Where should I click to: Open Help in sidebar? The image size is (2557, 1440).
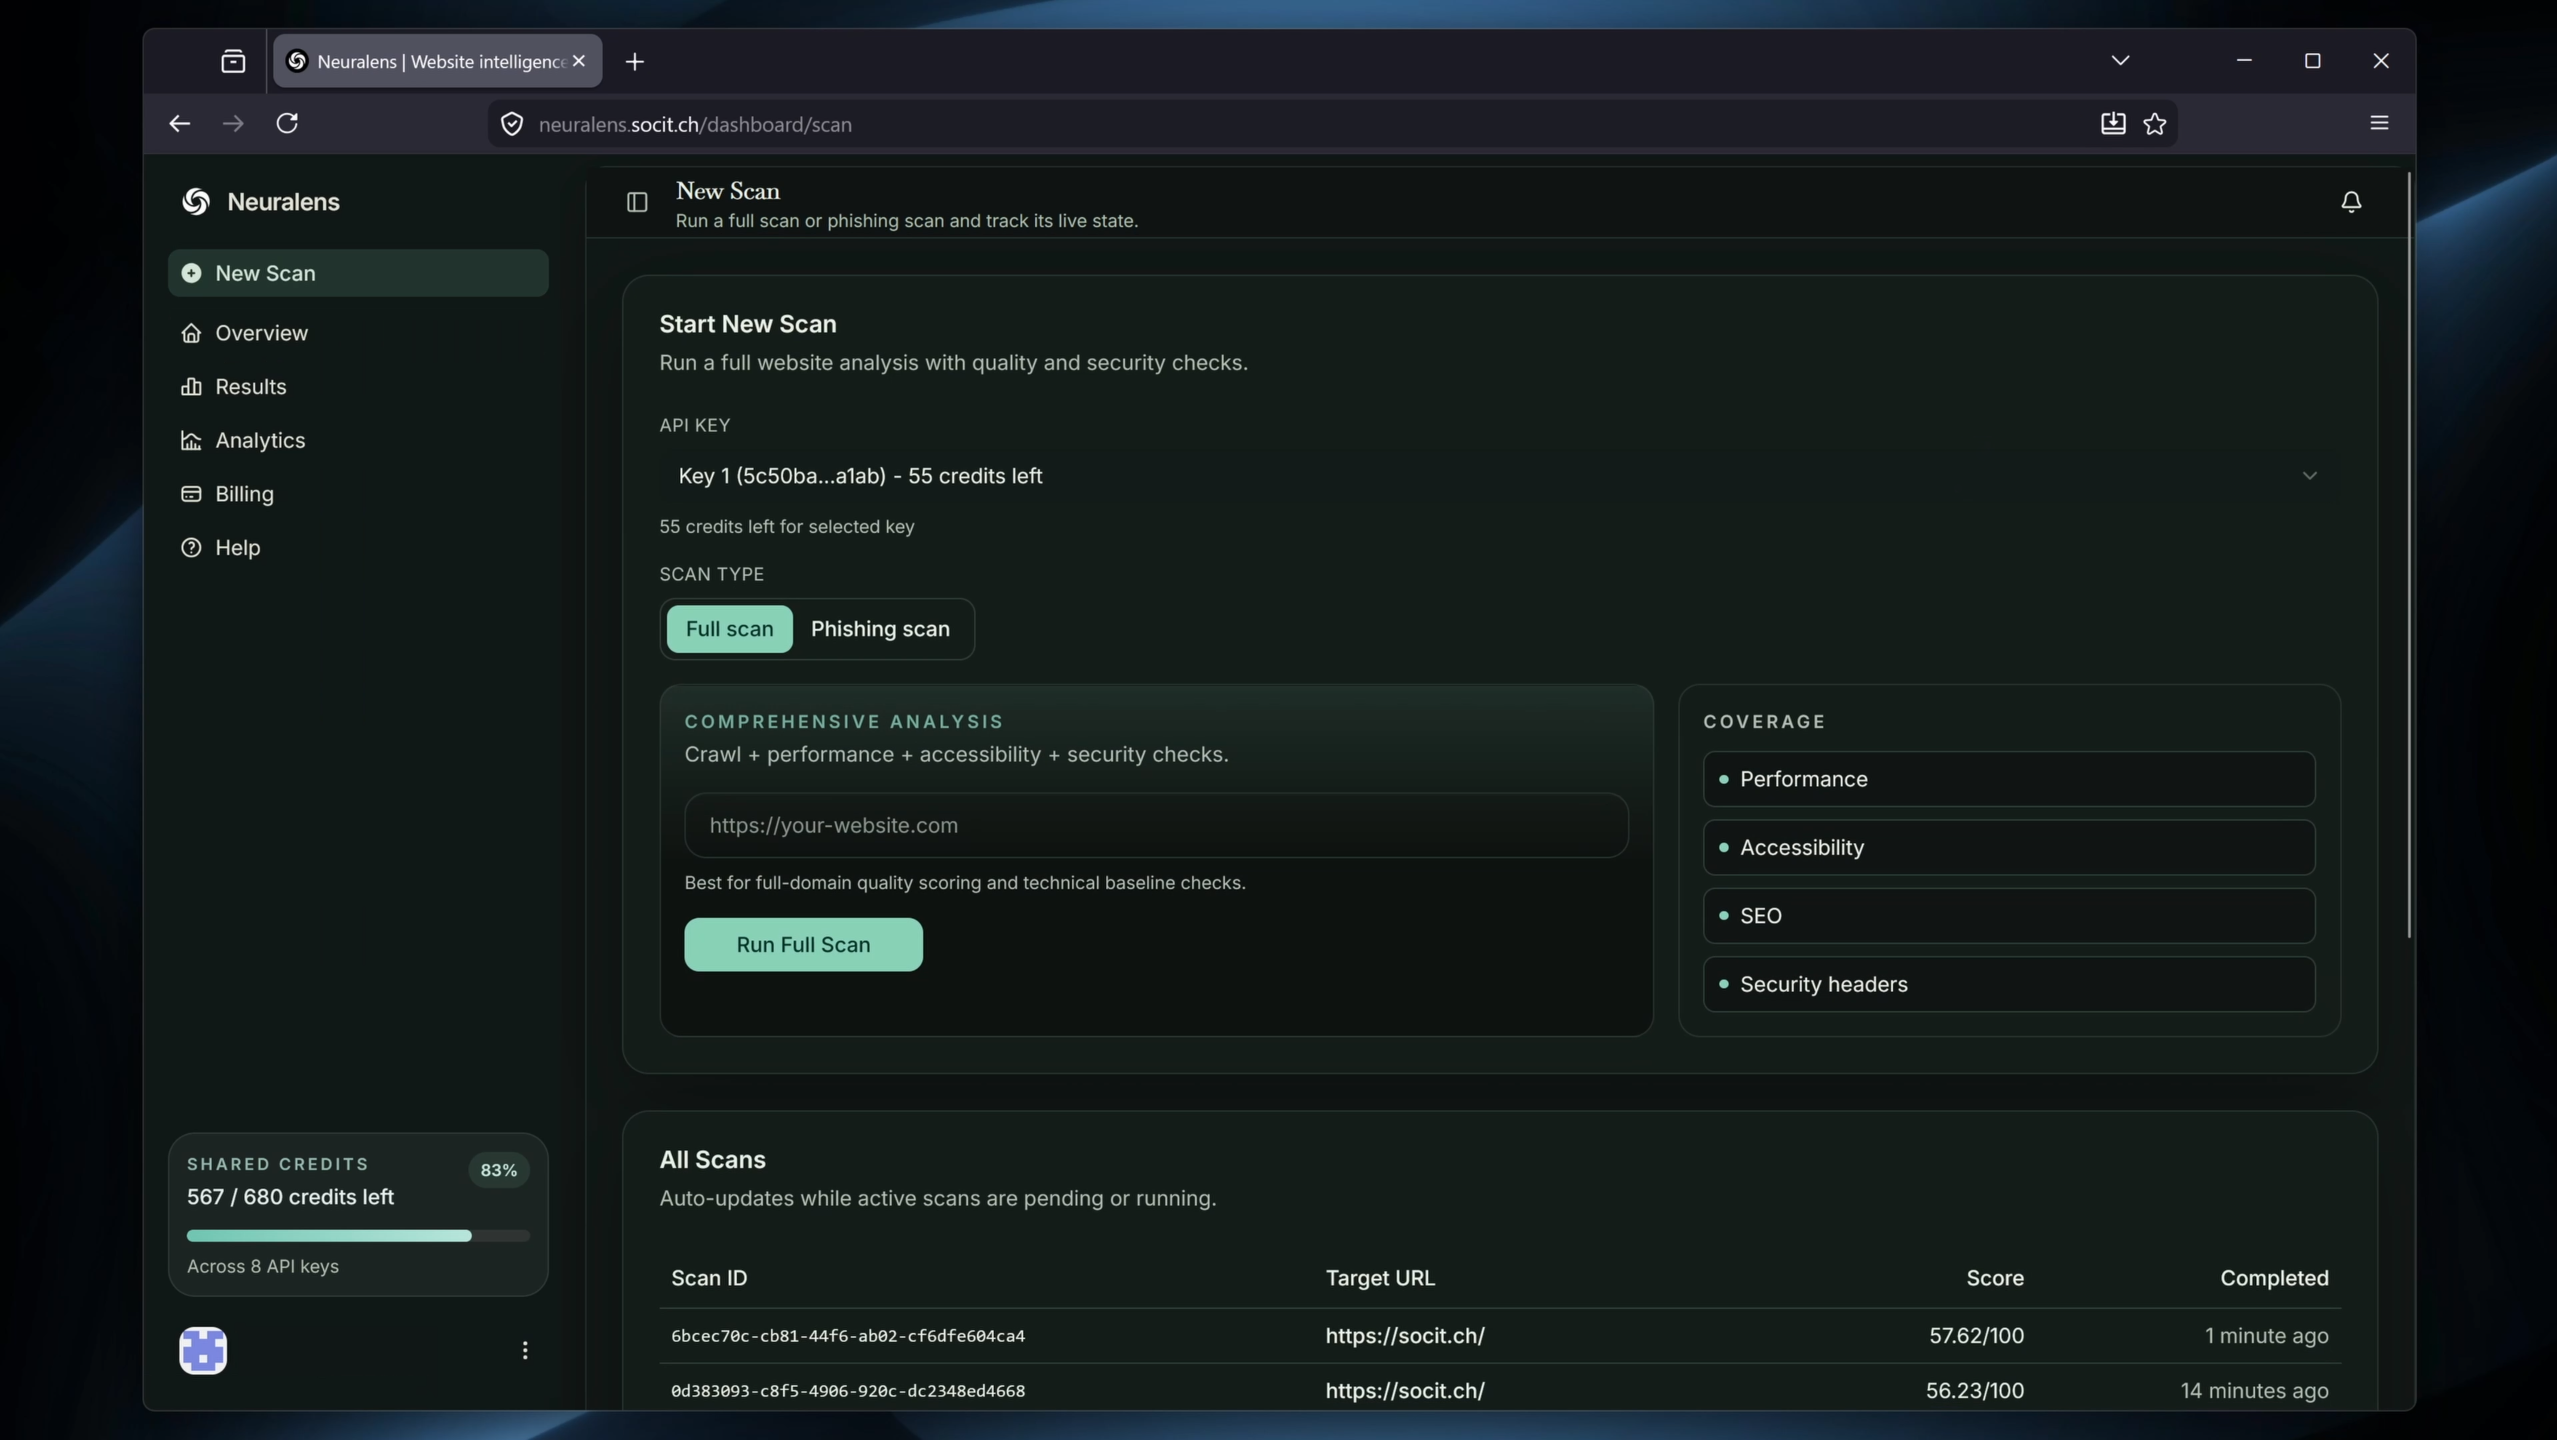click(x=358, y=548)
